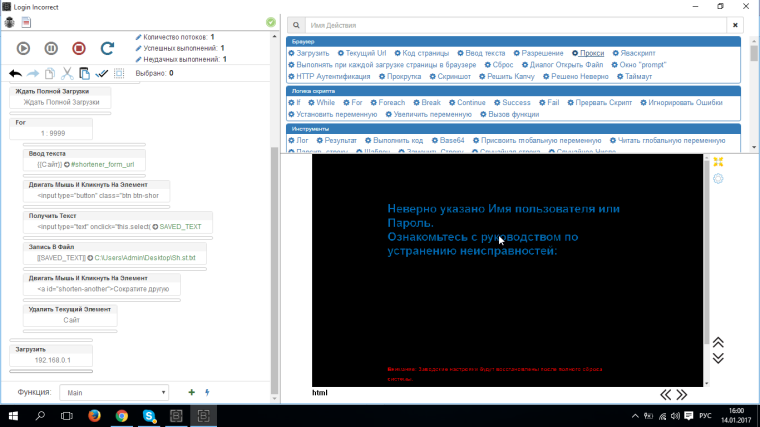760x427 pixels.
Task: Pause script execution
Action: click(51, 48)
